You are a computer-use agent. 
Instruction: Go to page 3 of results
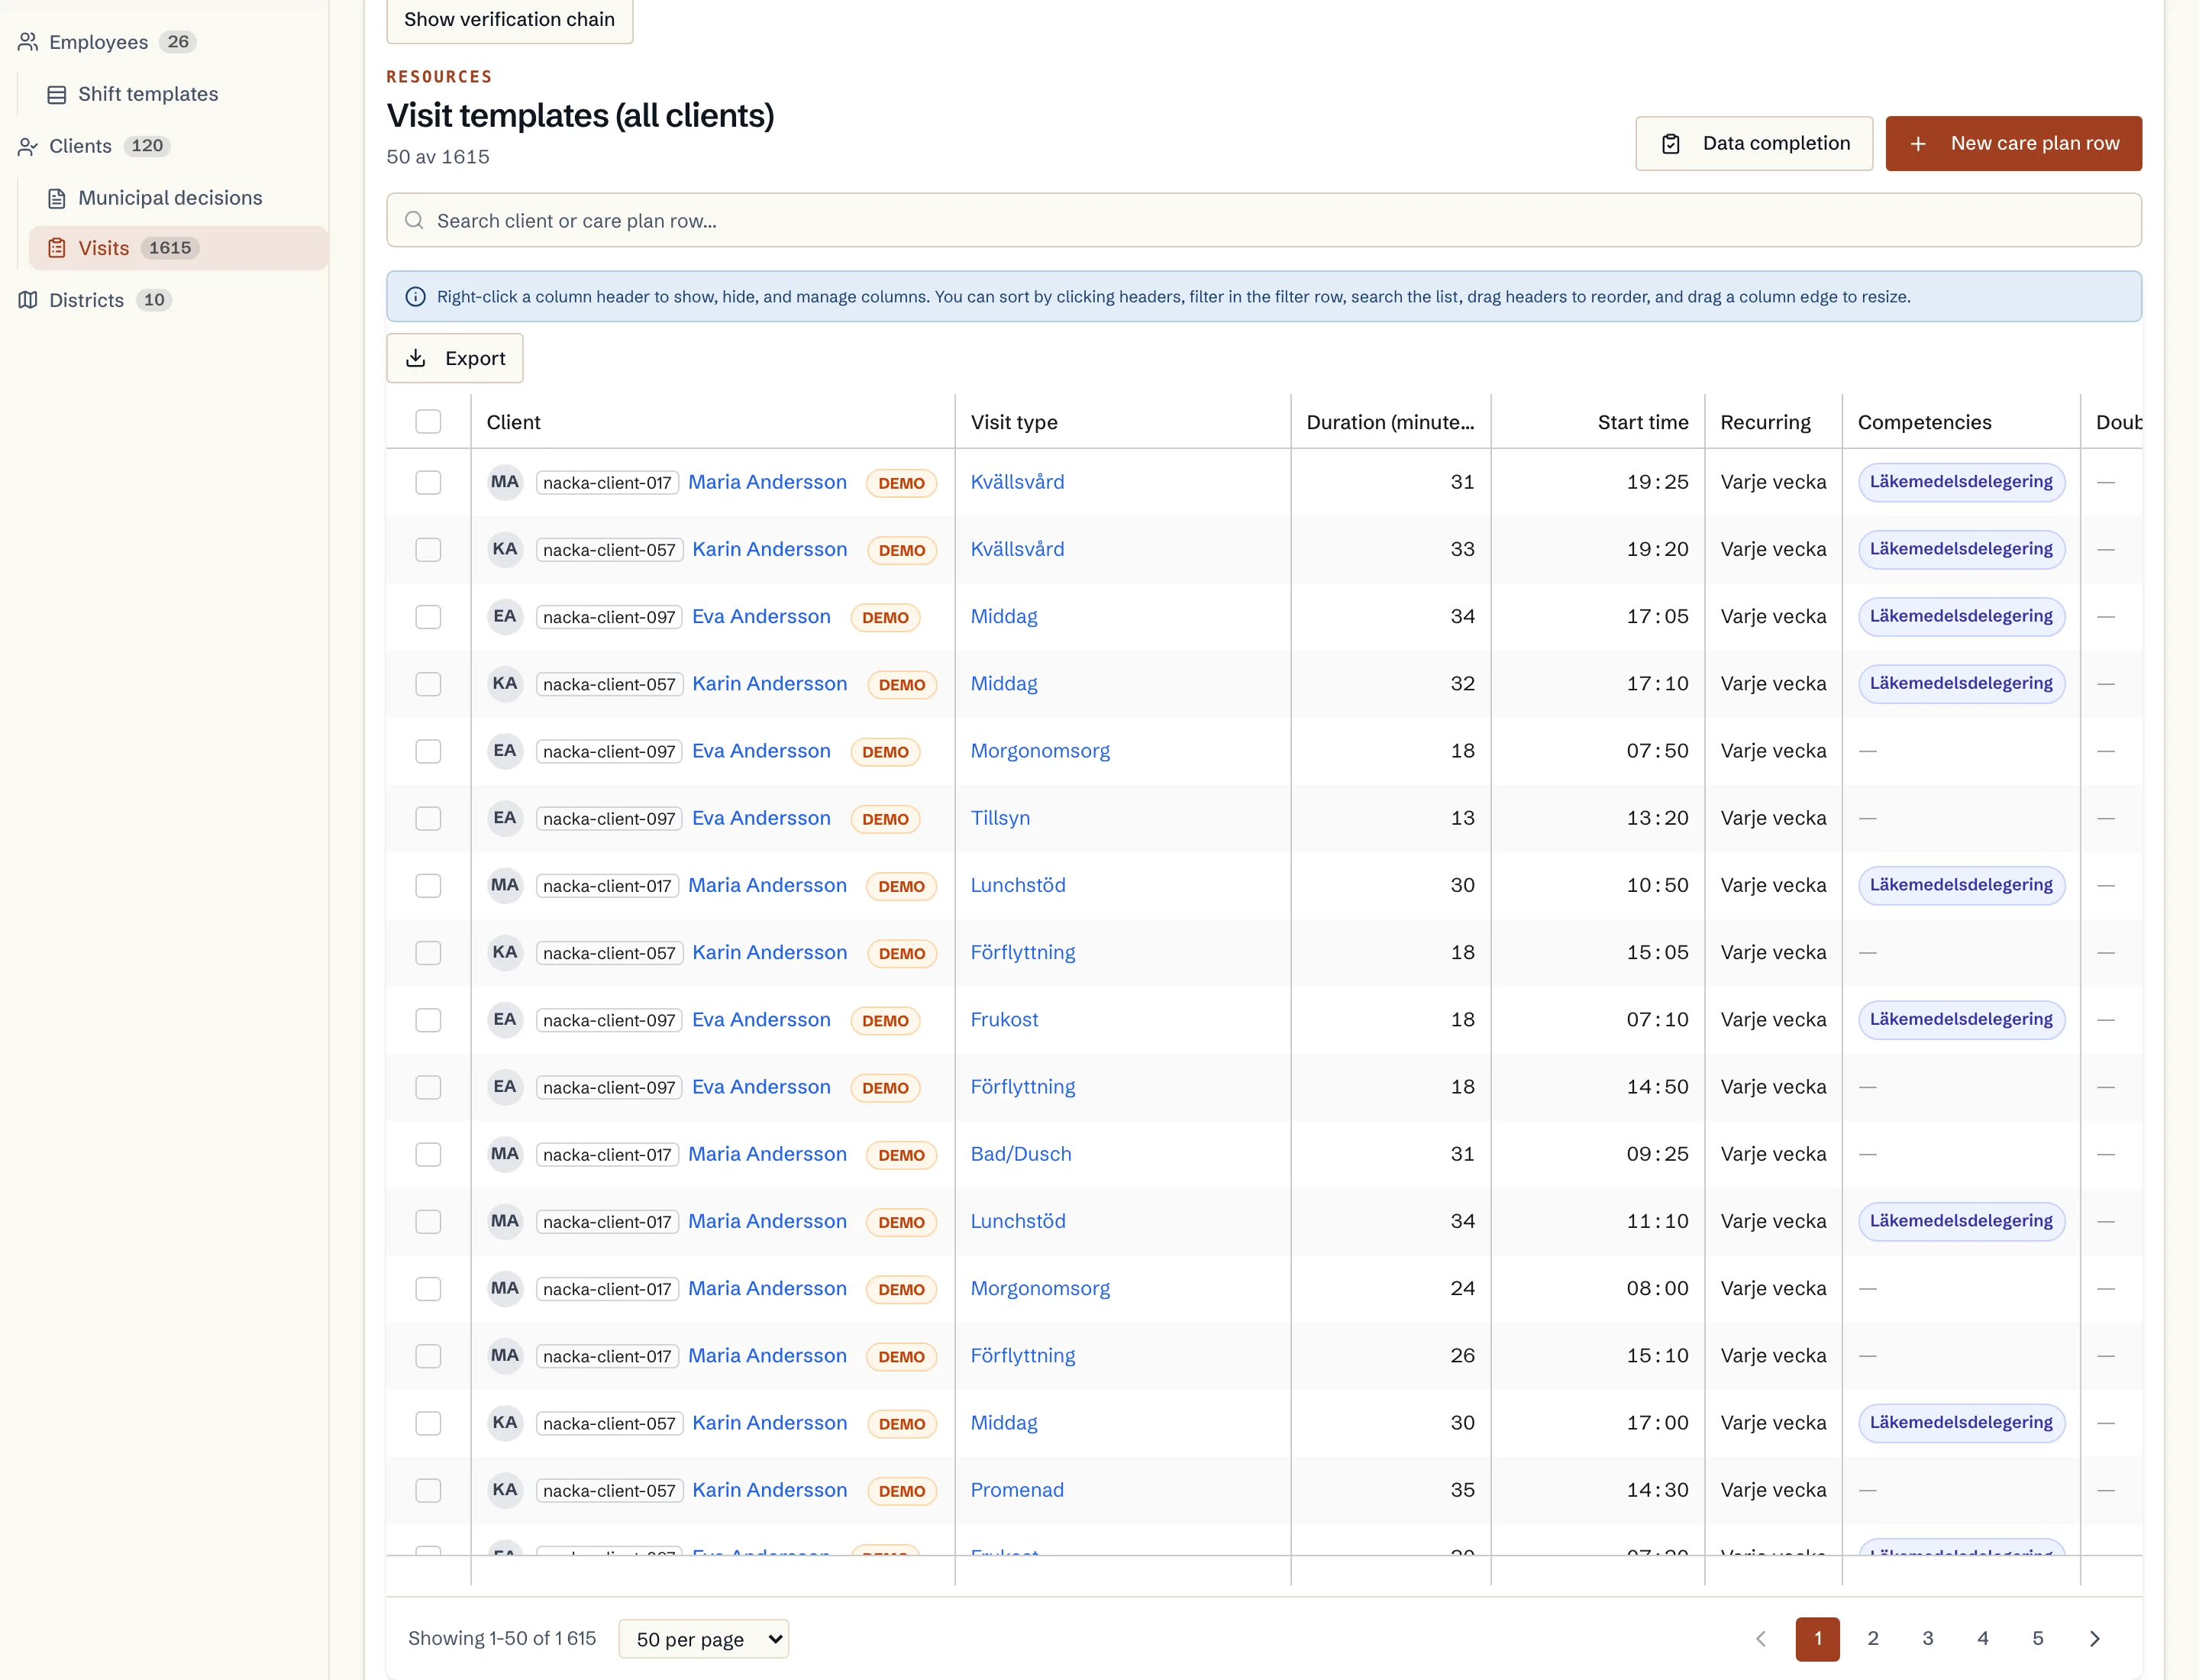coord(1927,1638)
